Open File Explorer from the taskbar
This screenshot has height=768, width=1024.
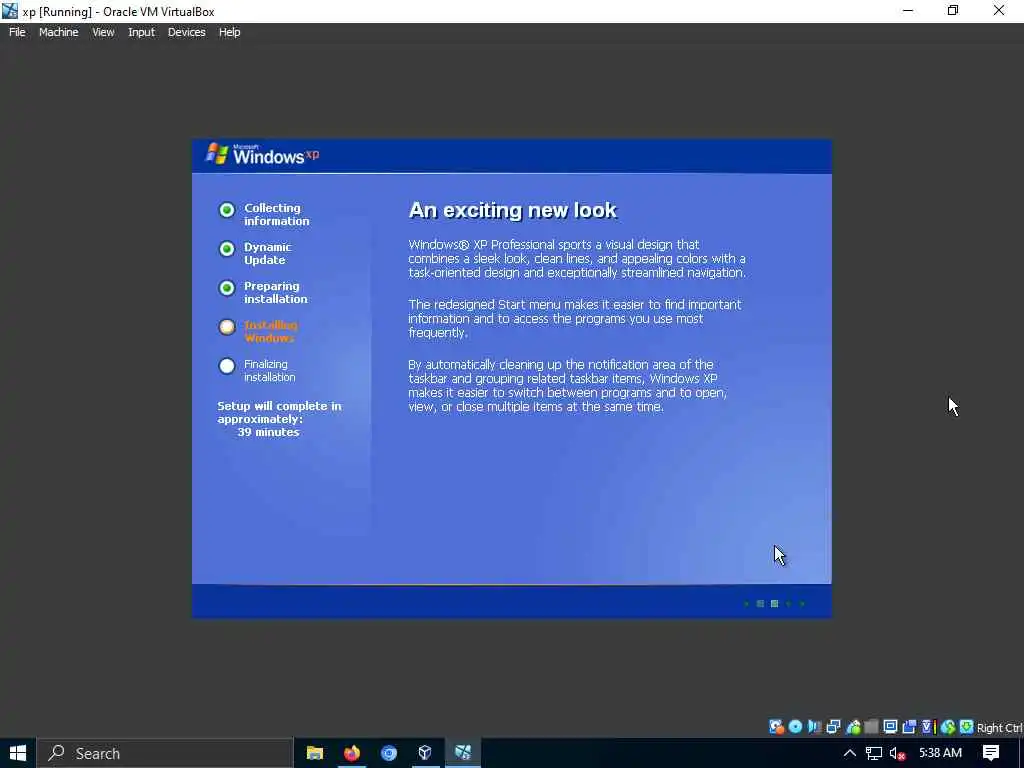click(315, 753)
